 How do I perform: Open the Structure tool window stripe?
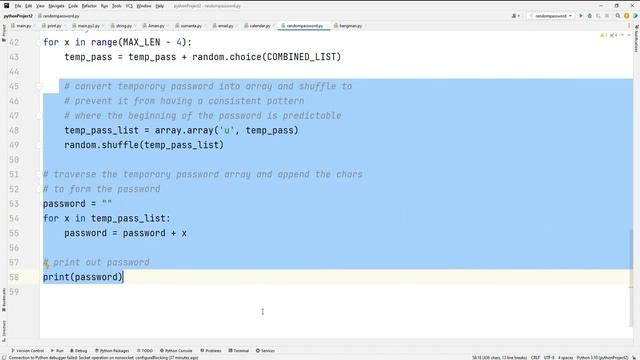4,331
